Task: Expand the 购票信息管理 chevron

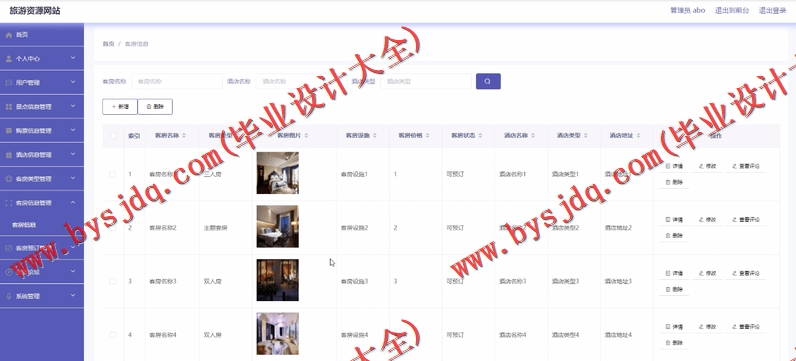Action: 73,130
